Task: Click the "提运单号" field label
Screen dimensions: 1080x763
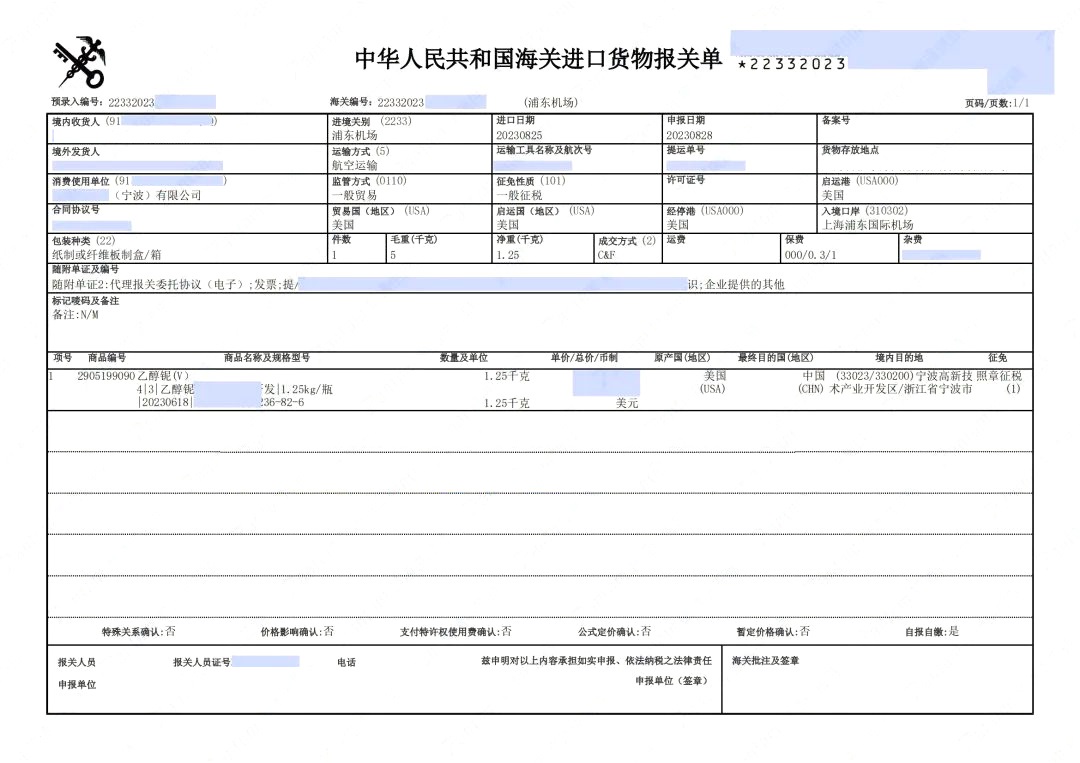Action: [x=685, y=150]
